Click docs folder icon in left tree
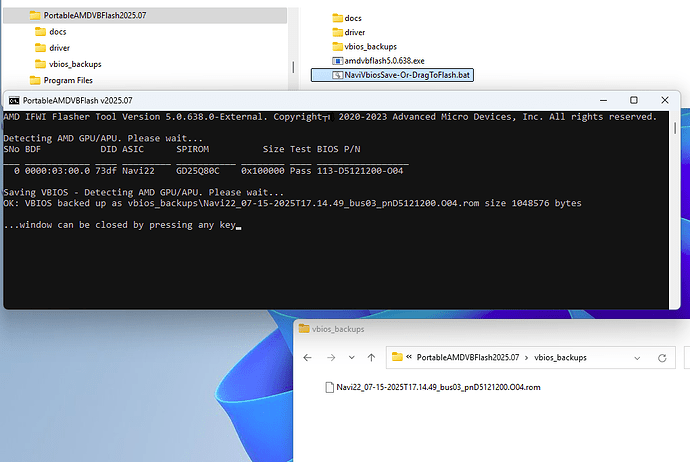690x462 pixels. click(40, 32)
